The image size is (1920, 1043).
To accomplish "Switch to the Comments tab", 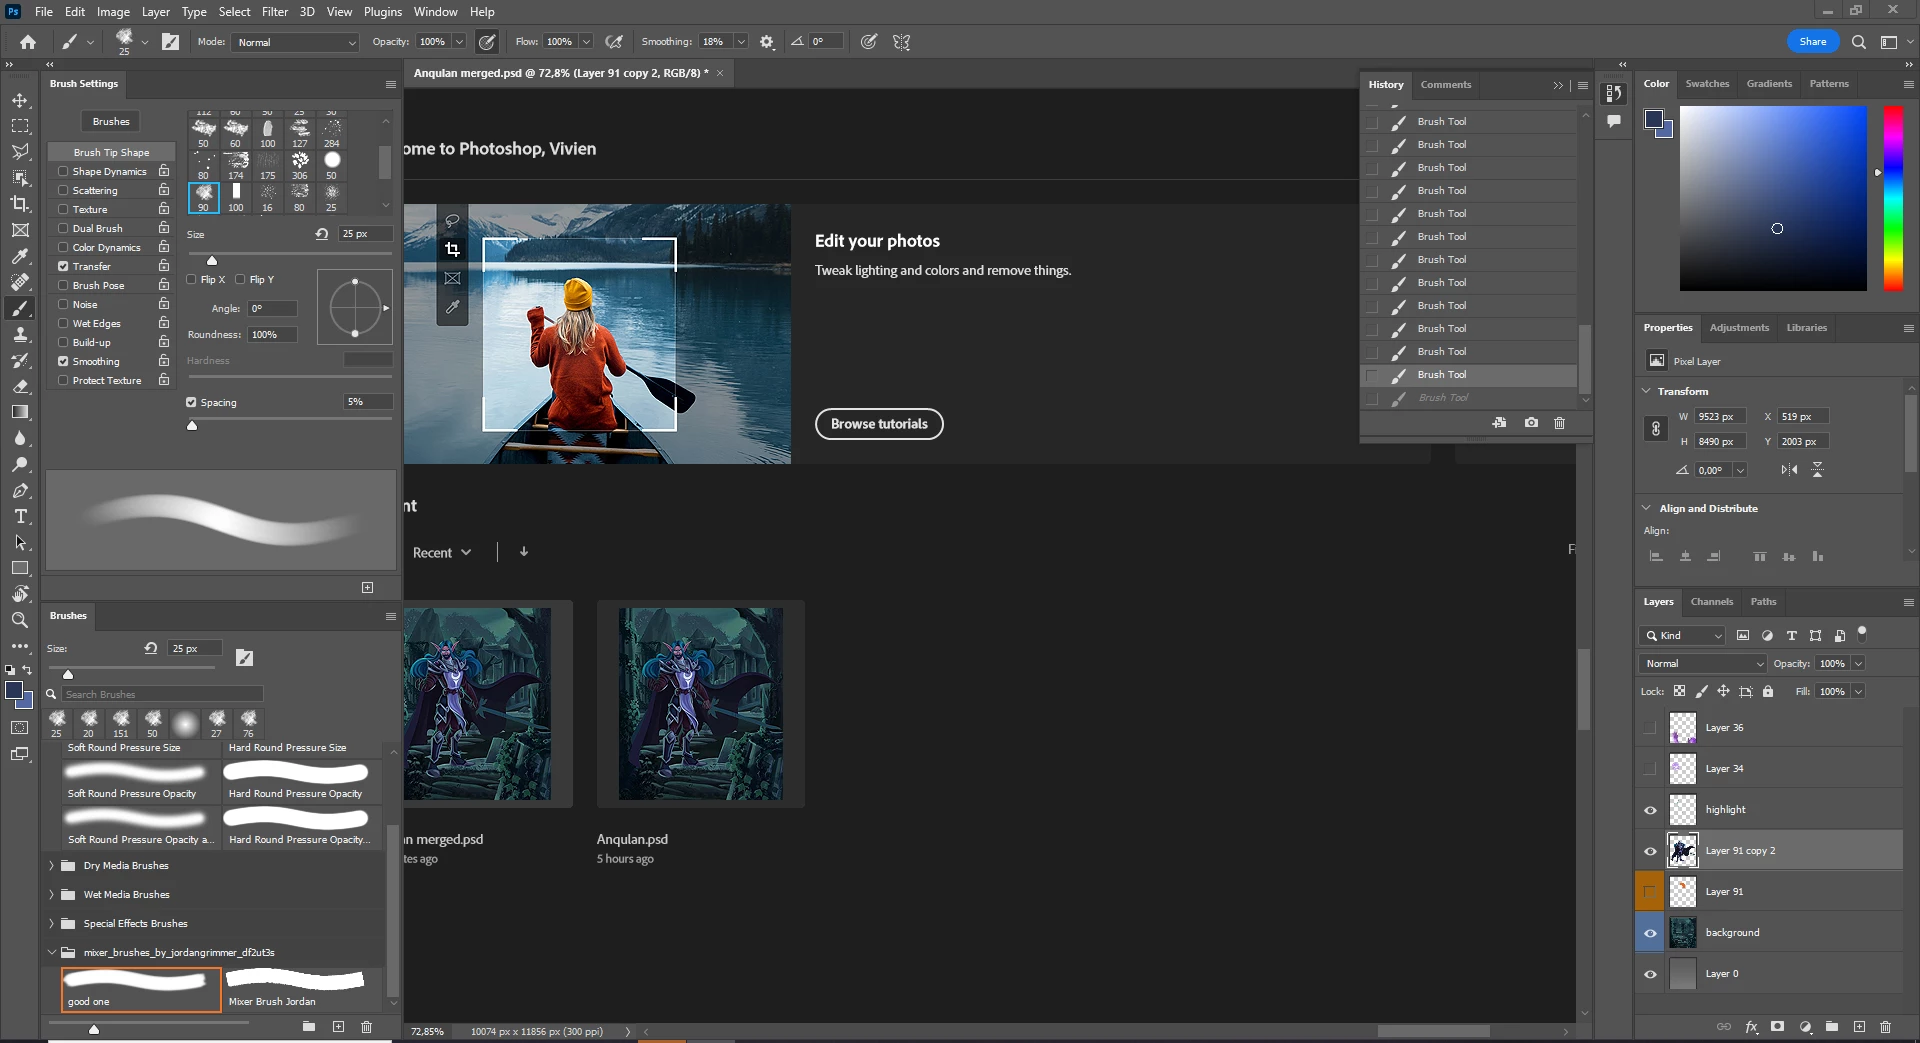I will [x=1446, y=85].
